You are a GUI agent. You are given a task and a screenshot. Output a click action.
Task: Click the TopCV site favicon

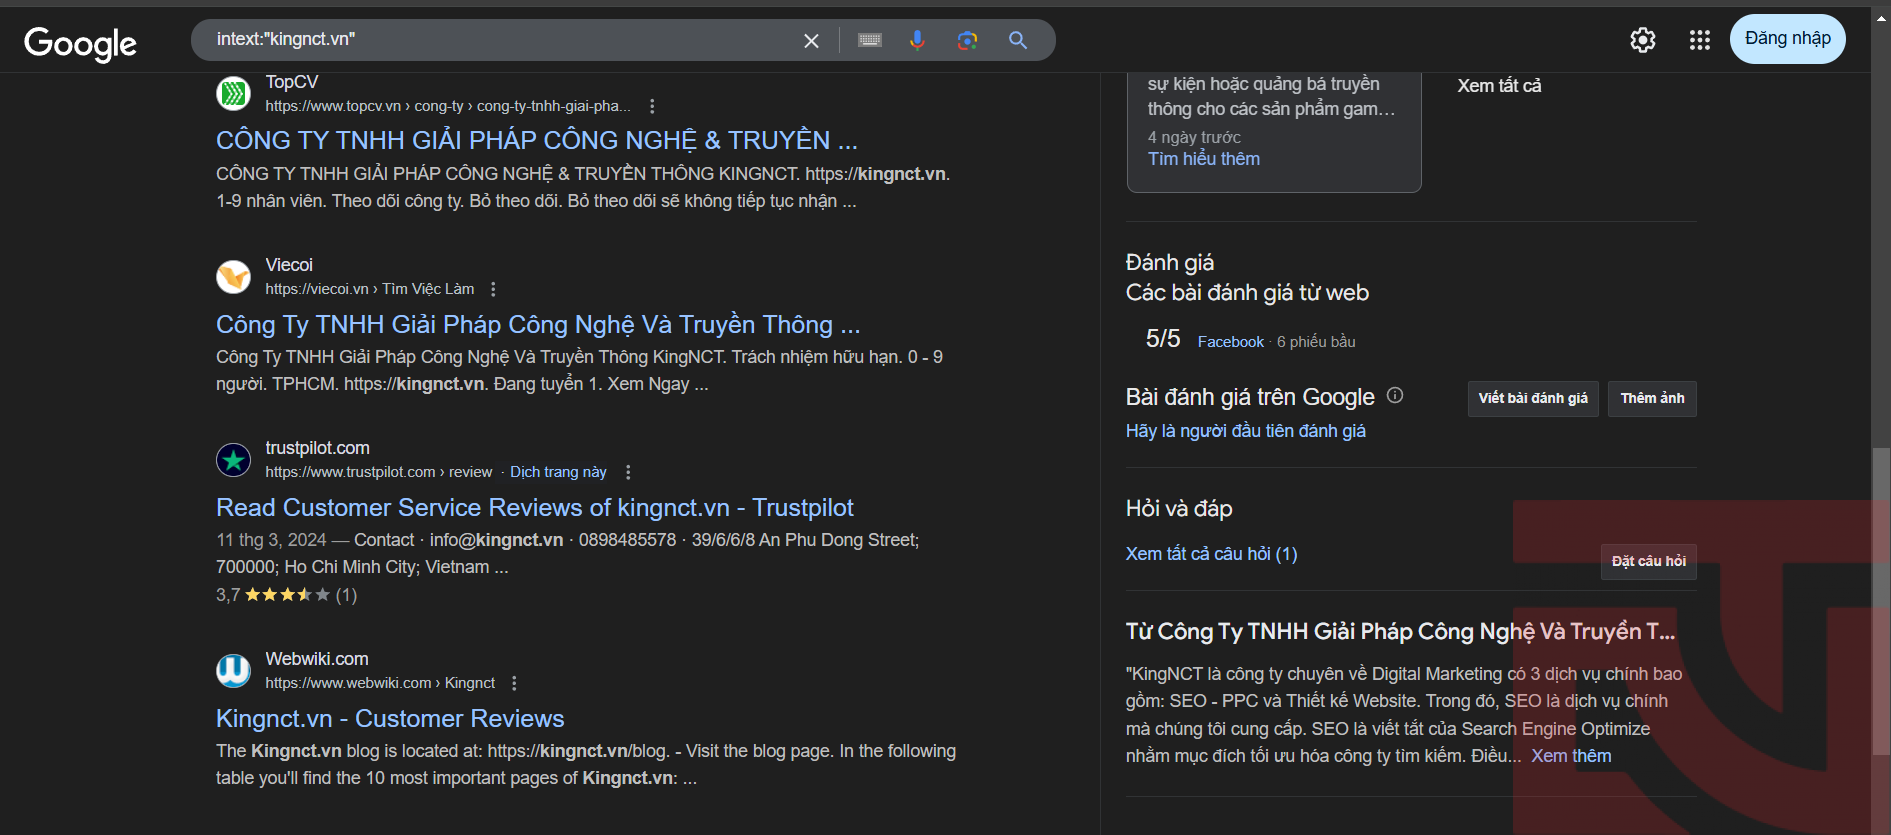coord(234,94)
